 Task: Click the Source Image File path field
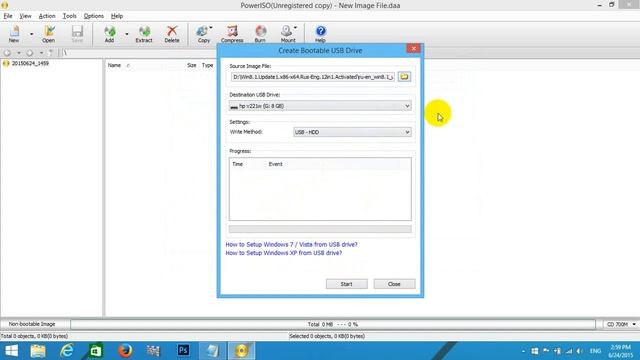313,77
